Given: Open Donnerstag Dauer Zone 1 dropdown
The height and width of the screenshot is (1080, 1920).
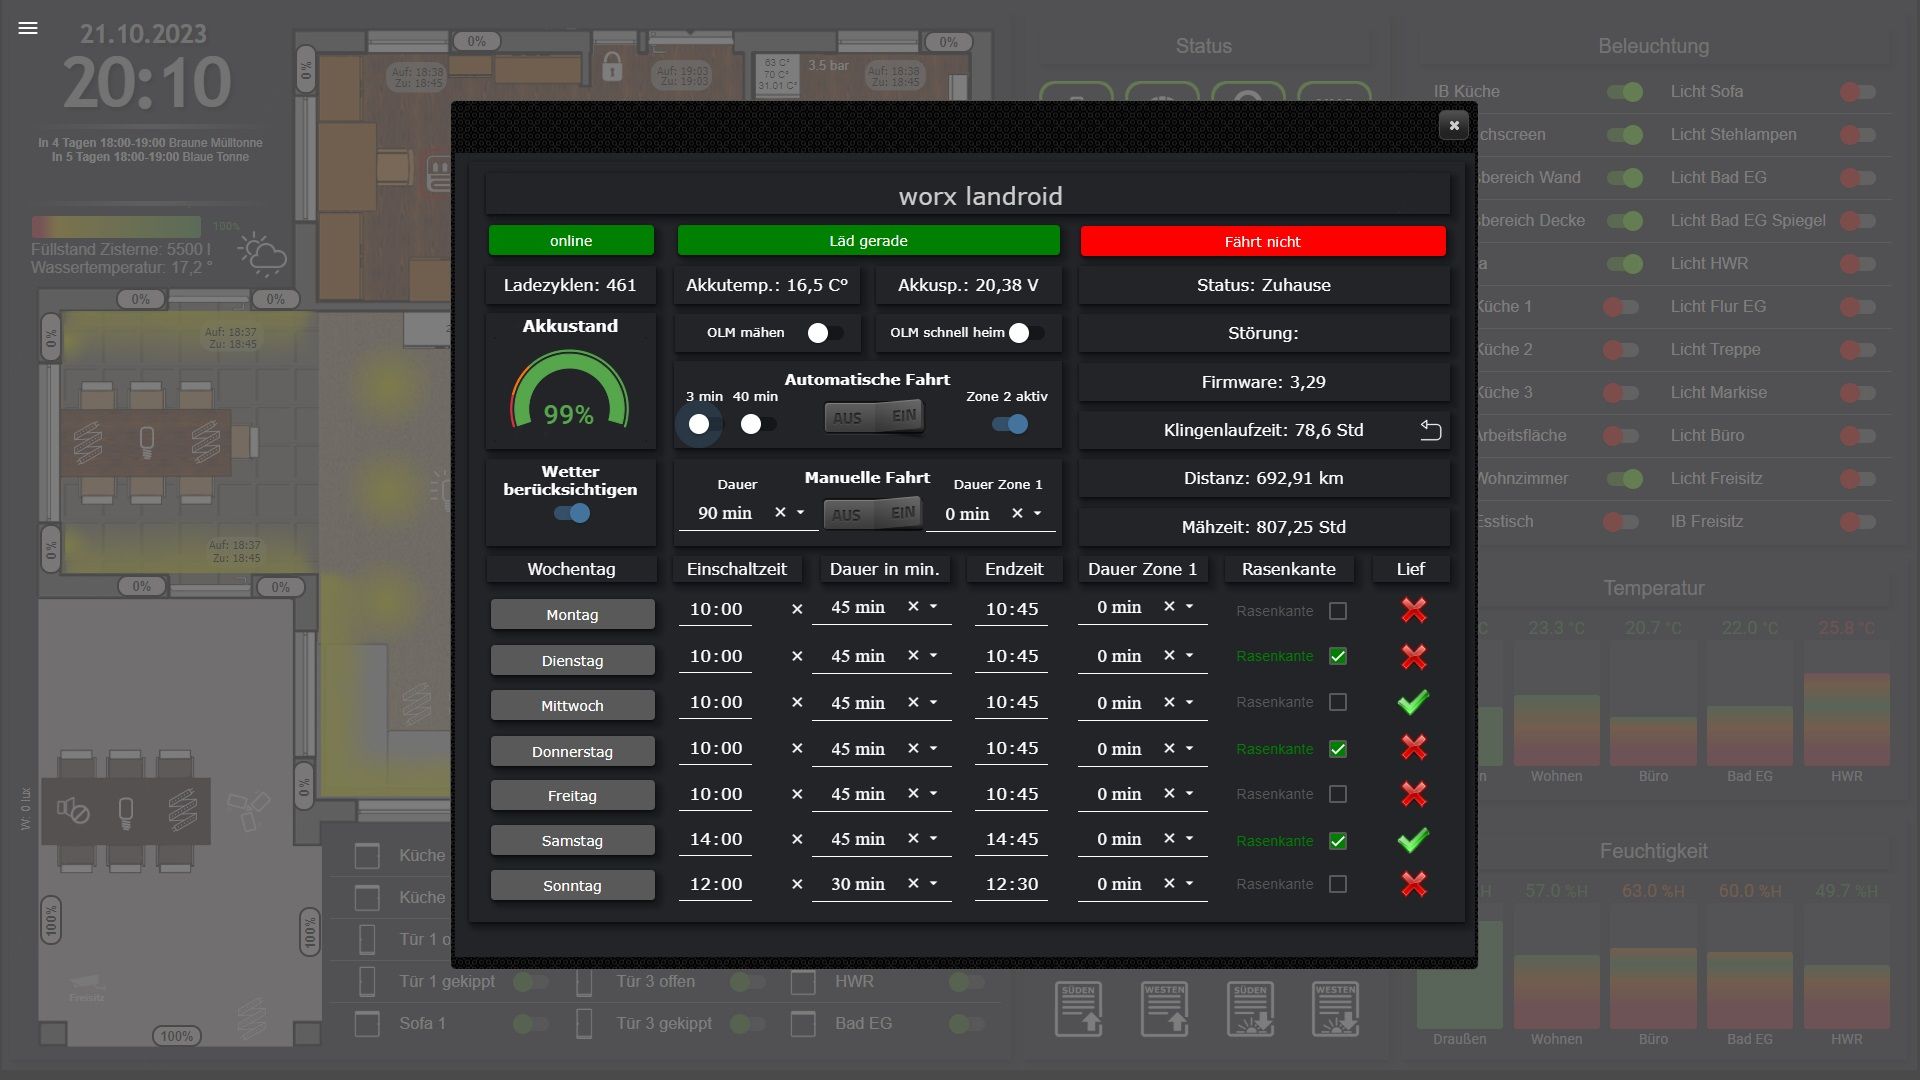Looking at the screenshot, I should (x=1189, y=748).
